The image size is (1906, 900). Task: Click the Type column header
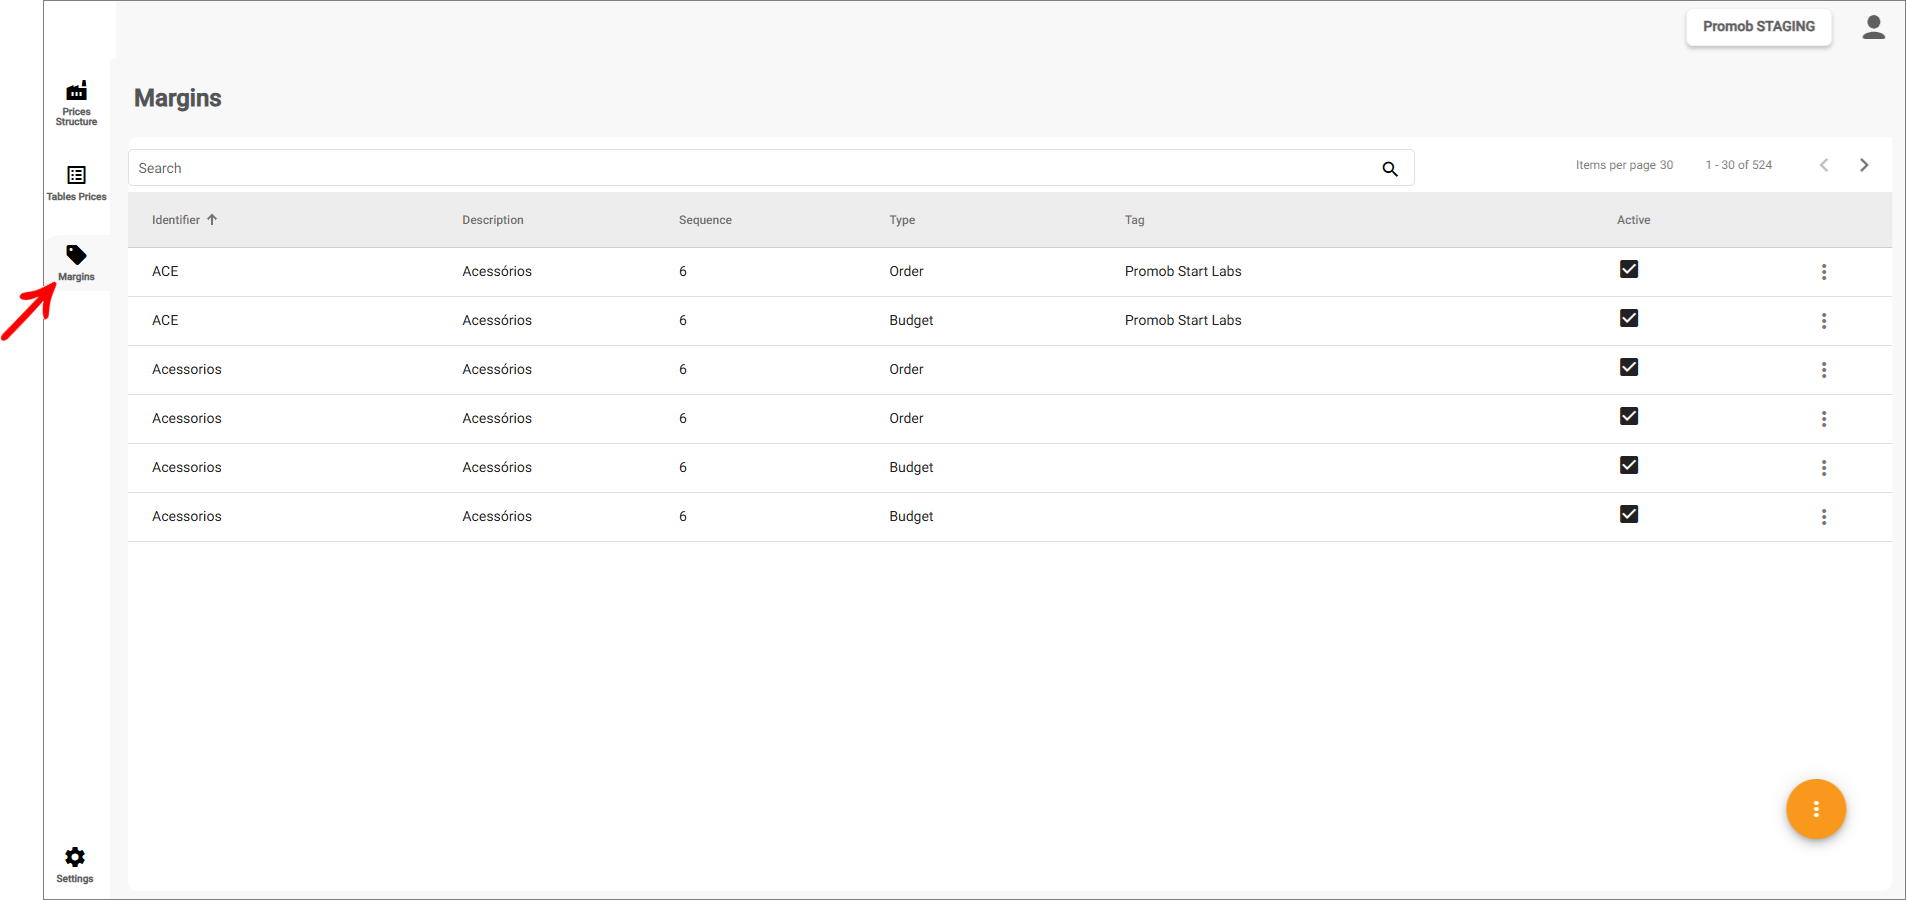901,220
